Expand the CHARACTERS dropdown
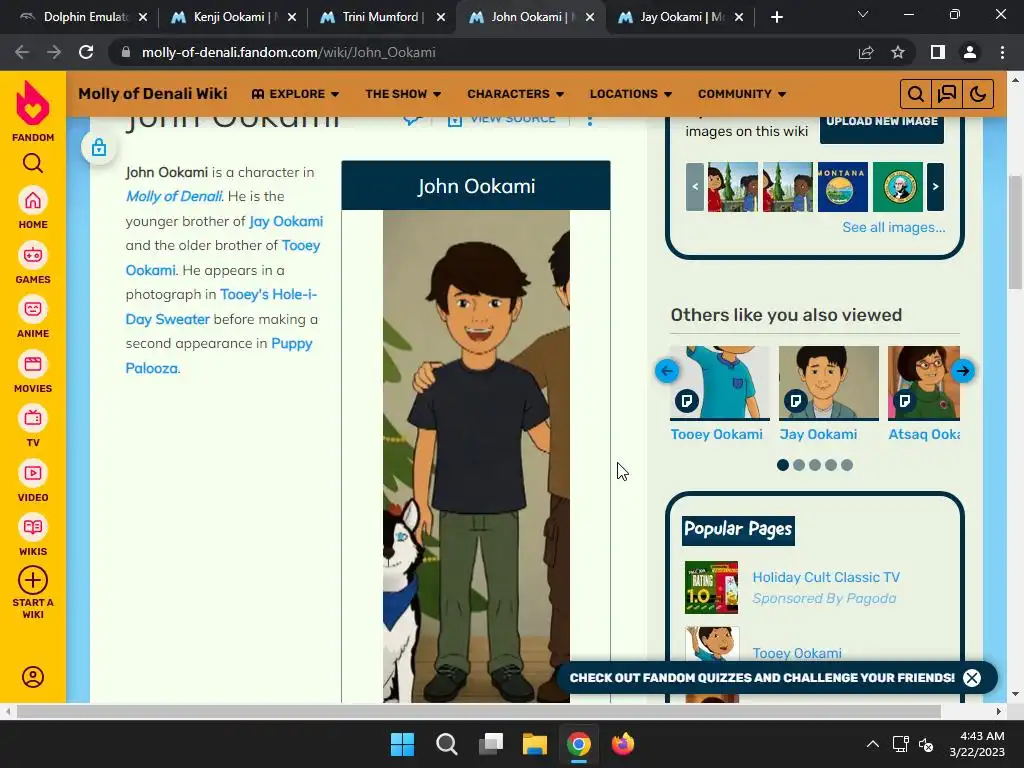 (x=515, y=94)
